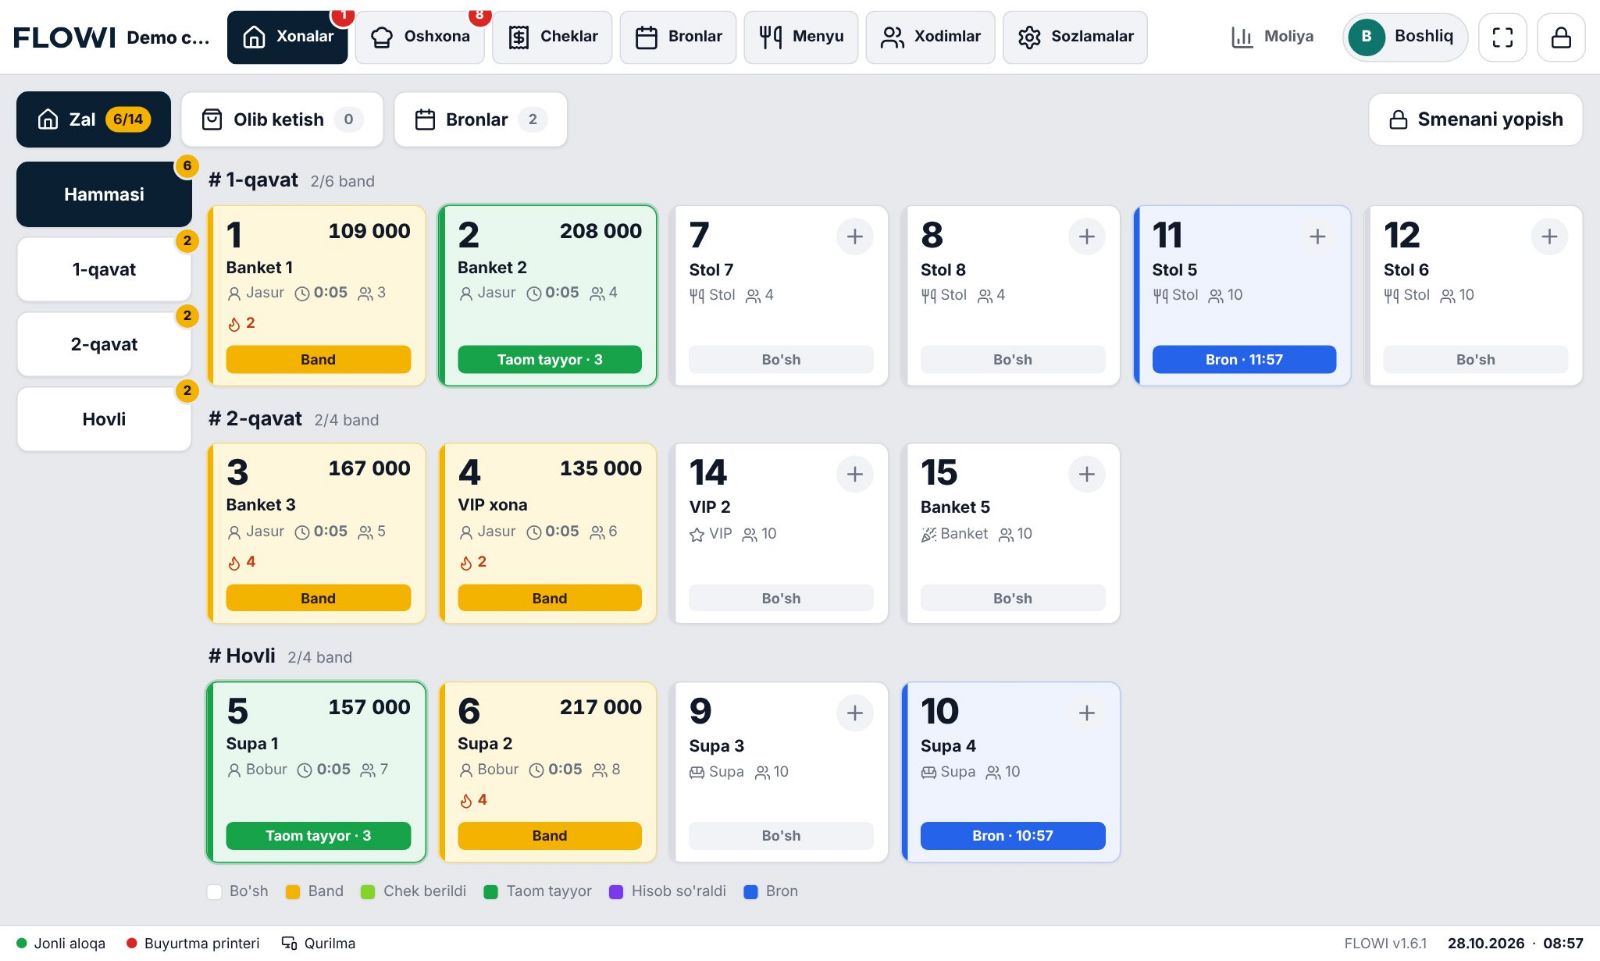Click the Qurilma device icon

tap(290, 943)
